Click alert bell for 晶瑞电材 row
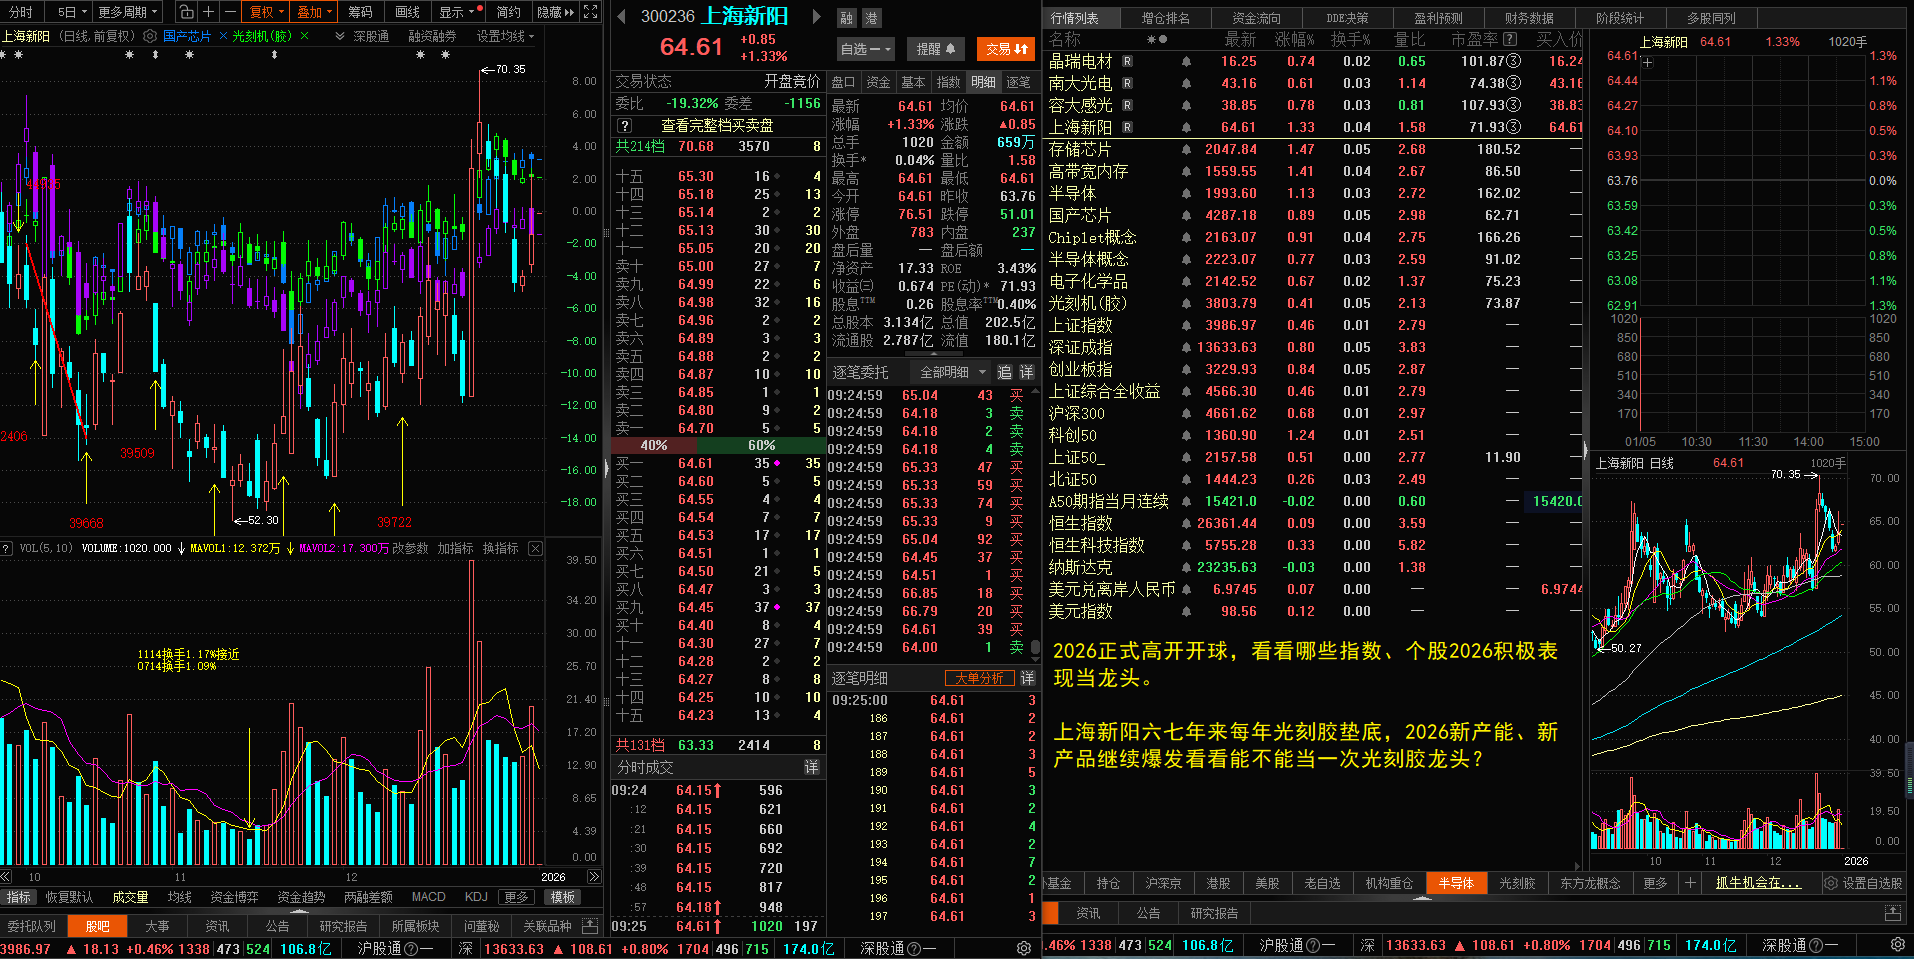This screenshot has height=959, width=1914. pyautogui.click(x=1186, y=61)
